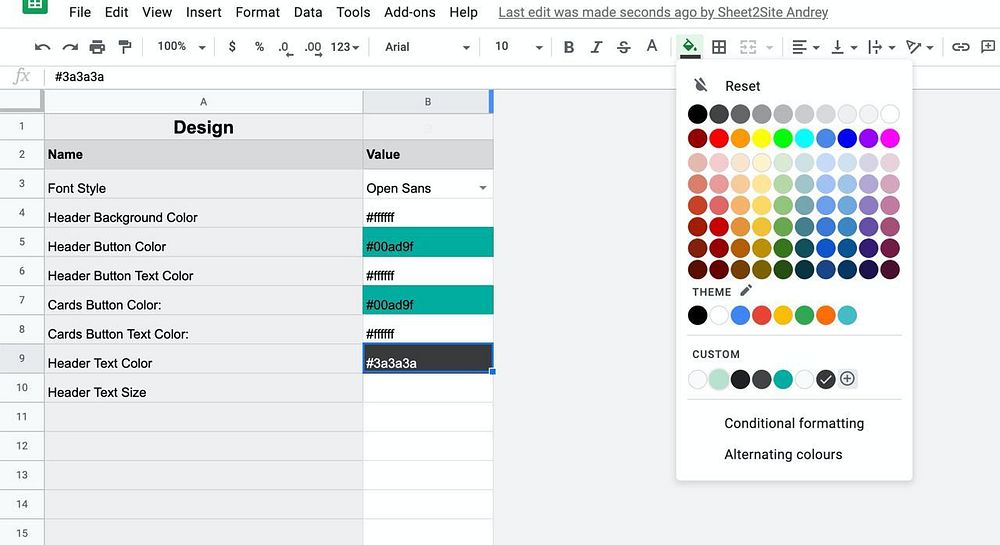Toggle bold formatting
The image size is (1000, 545).
(x=569, y=47)
